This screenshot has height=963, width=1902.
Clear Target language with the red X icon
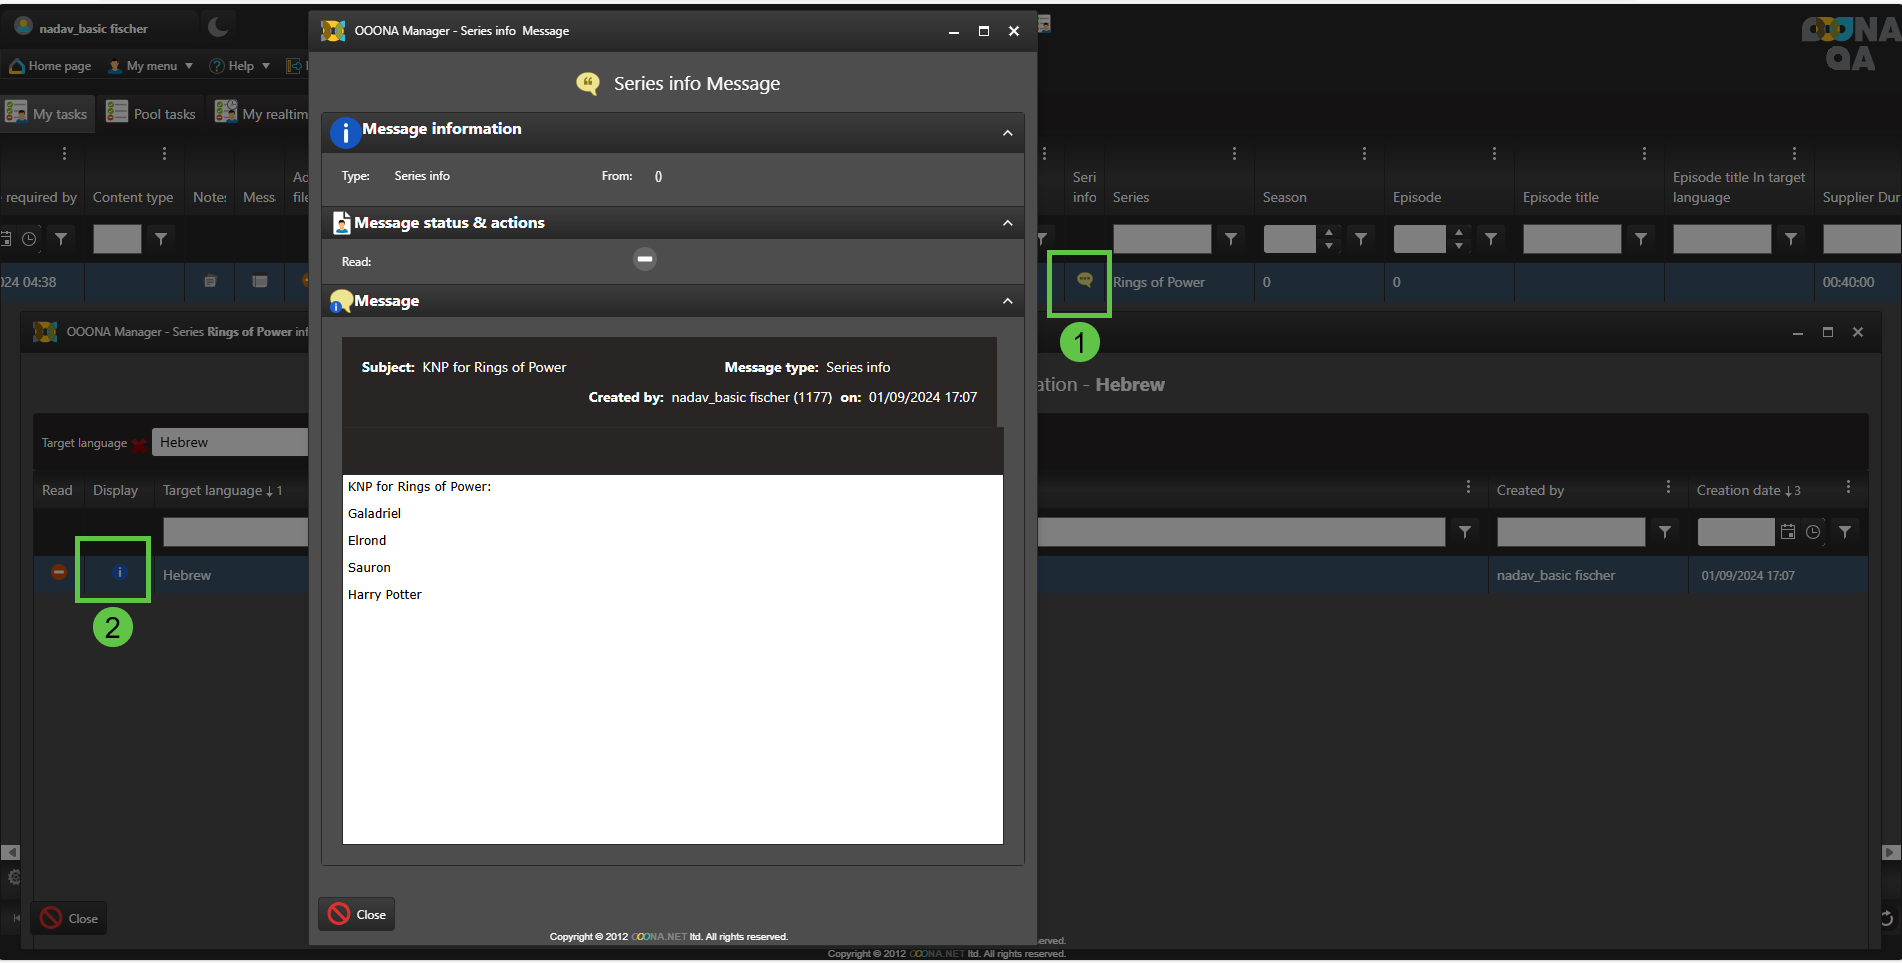pyautogui.click(x=139, y=444)
